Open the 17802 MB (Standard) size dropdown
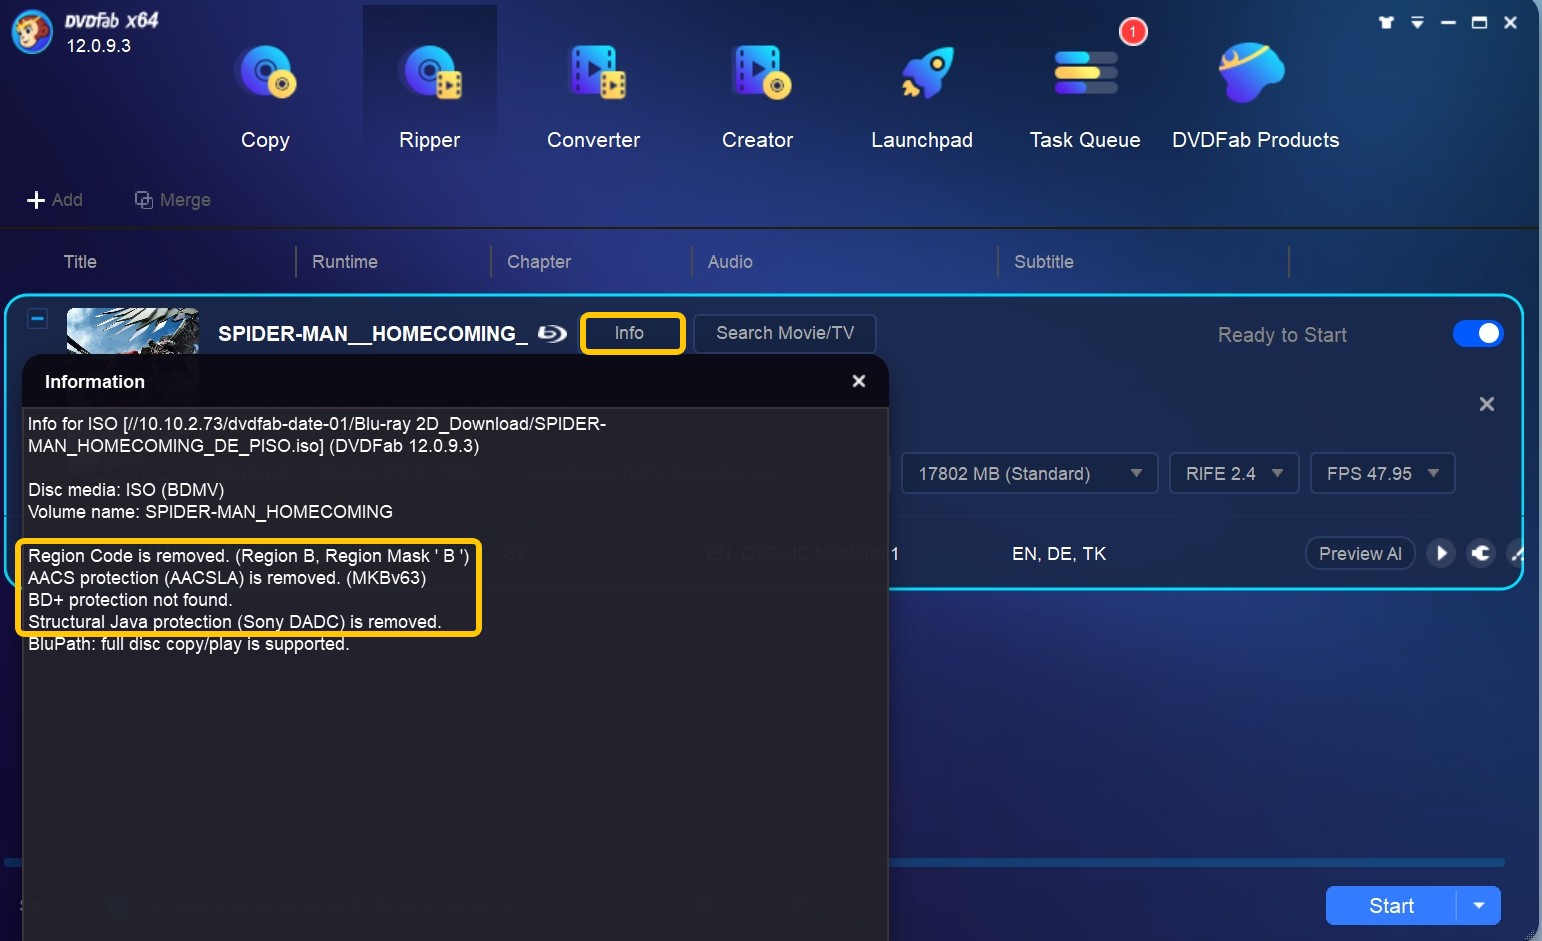Screen dimensions: 1542x941 1029,473
